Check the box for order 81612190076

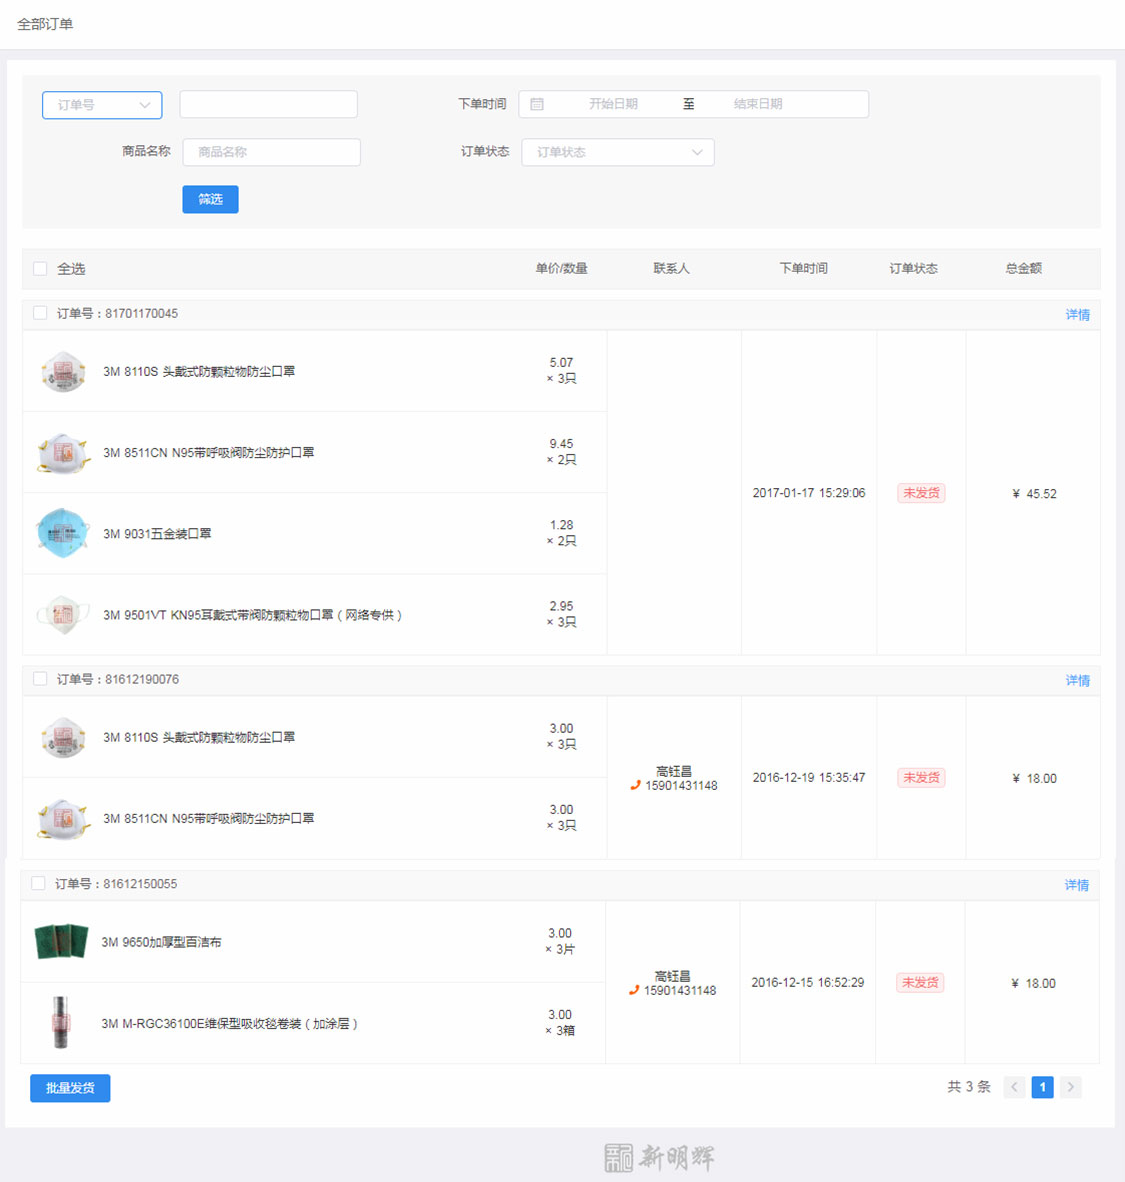tap(40, 678)
